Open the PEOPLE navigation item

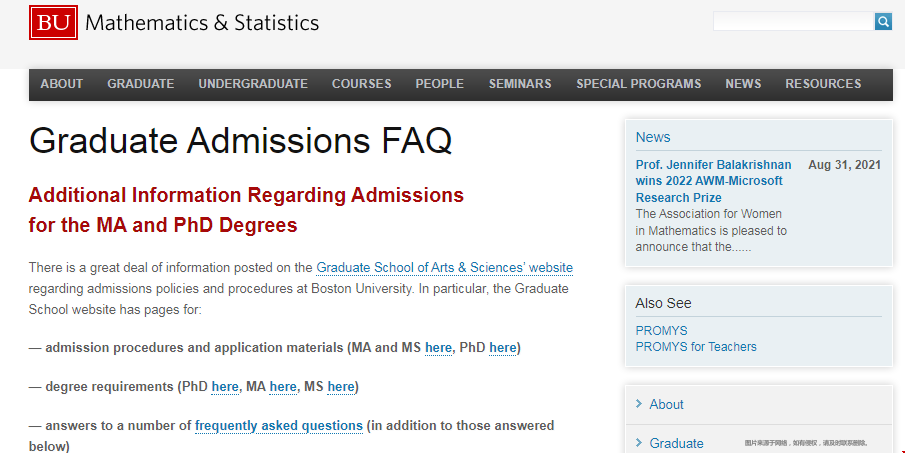tap(440, 84)
